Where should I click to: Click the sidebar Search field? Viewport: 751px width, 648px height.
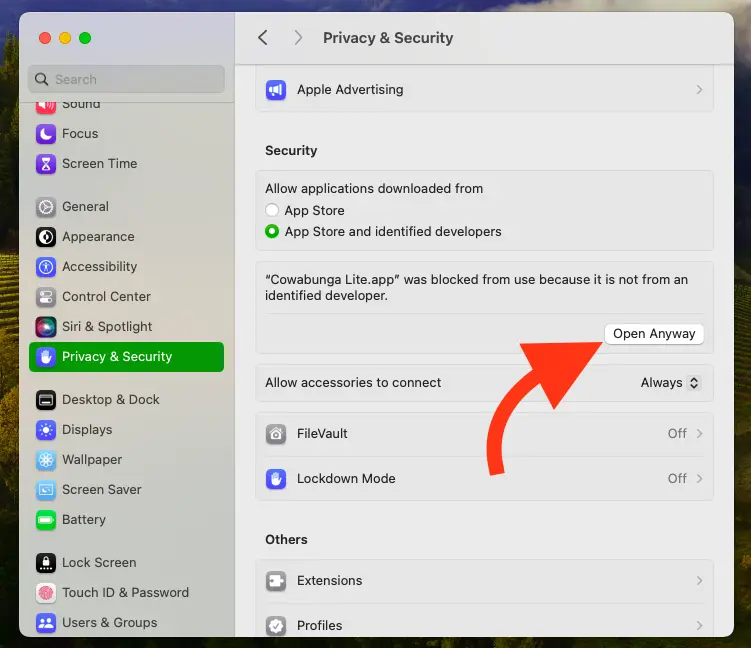coord(126,80)
